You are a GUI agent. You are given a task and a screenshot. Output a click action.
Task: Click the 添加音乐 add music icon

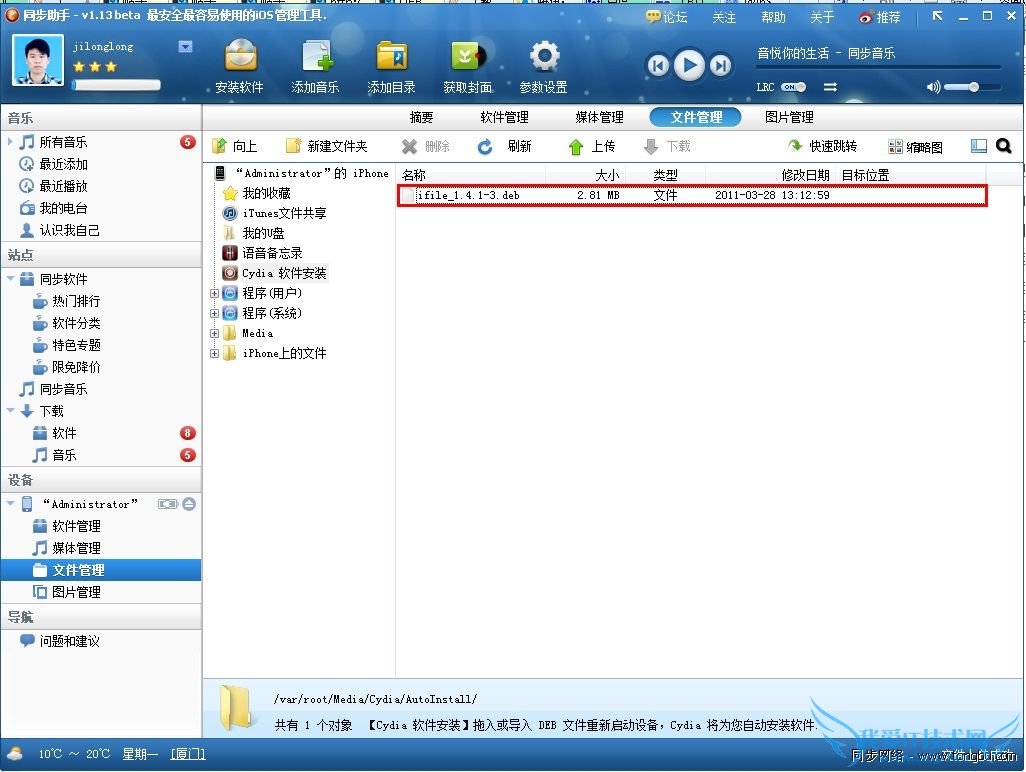(315, 66)
